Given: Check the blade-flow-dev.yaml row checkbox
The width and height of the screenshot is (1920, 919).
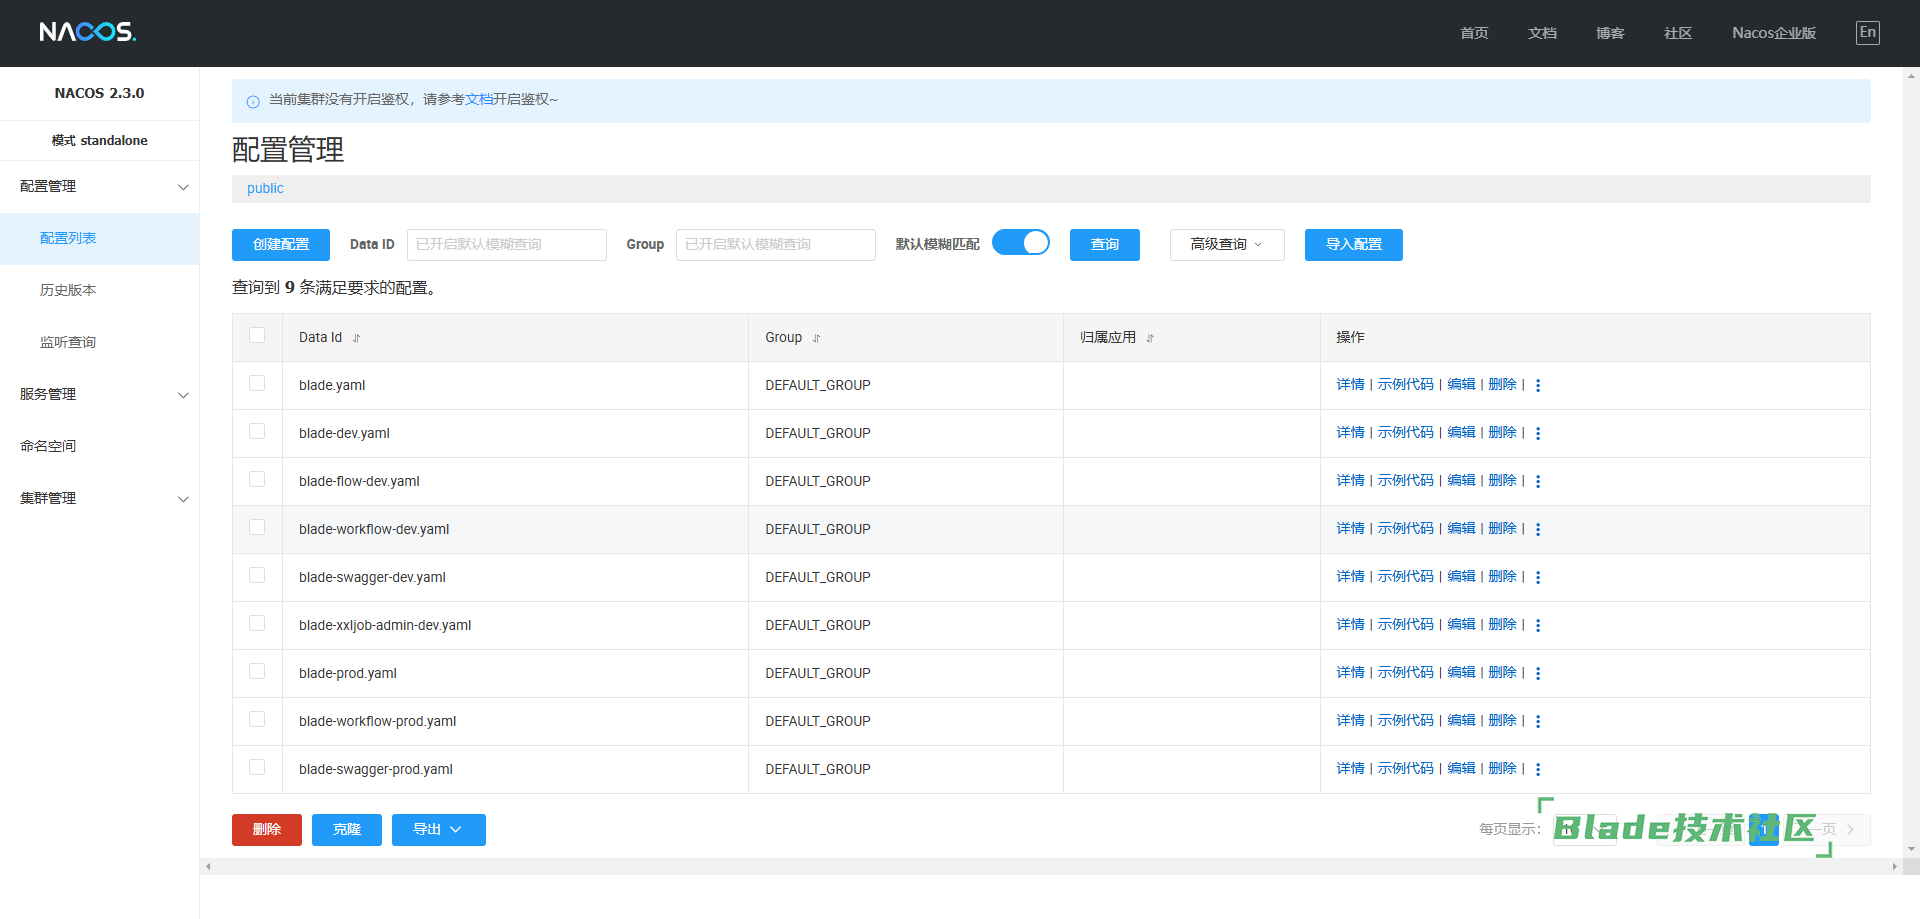Looking at the screenshot, I should tap(257, 479).
